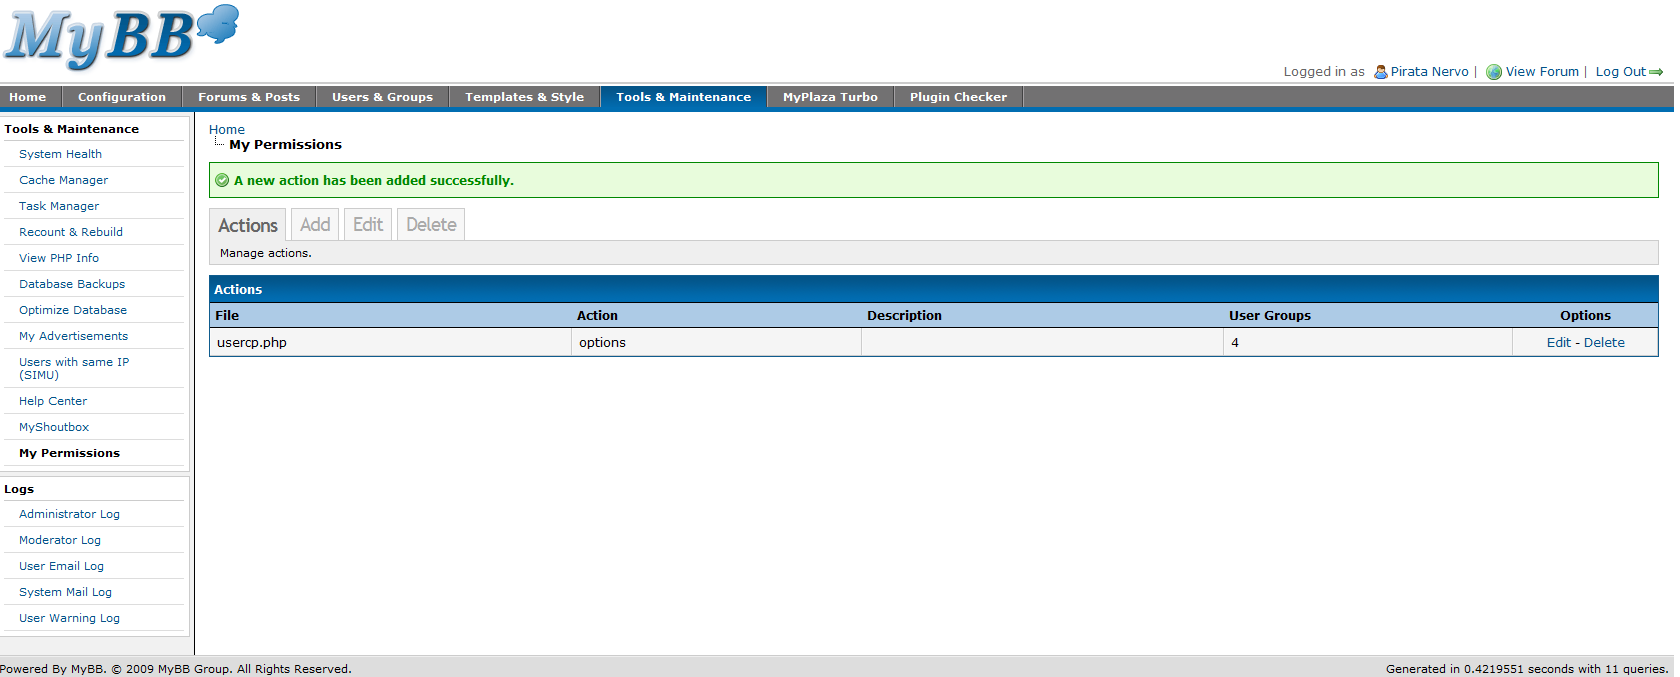Click the Log Out link

click(x=1620, y=72)
